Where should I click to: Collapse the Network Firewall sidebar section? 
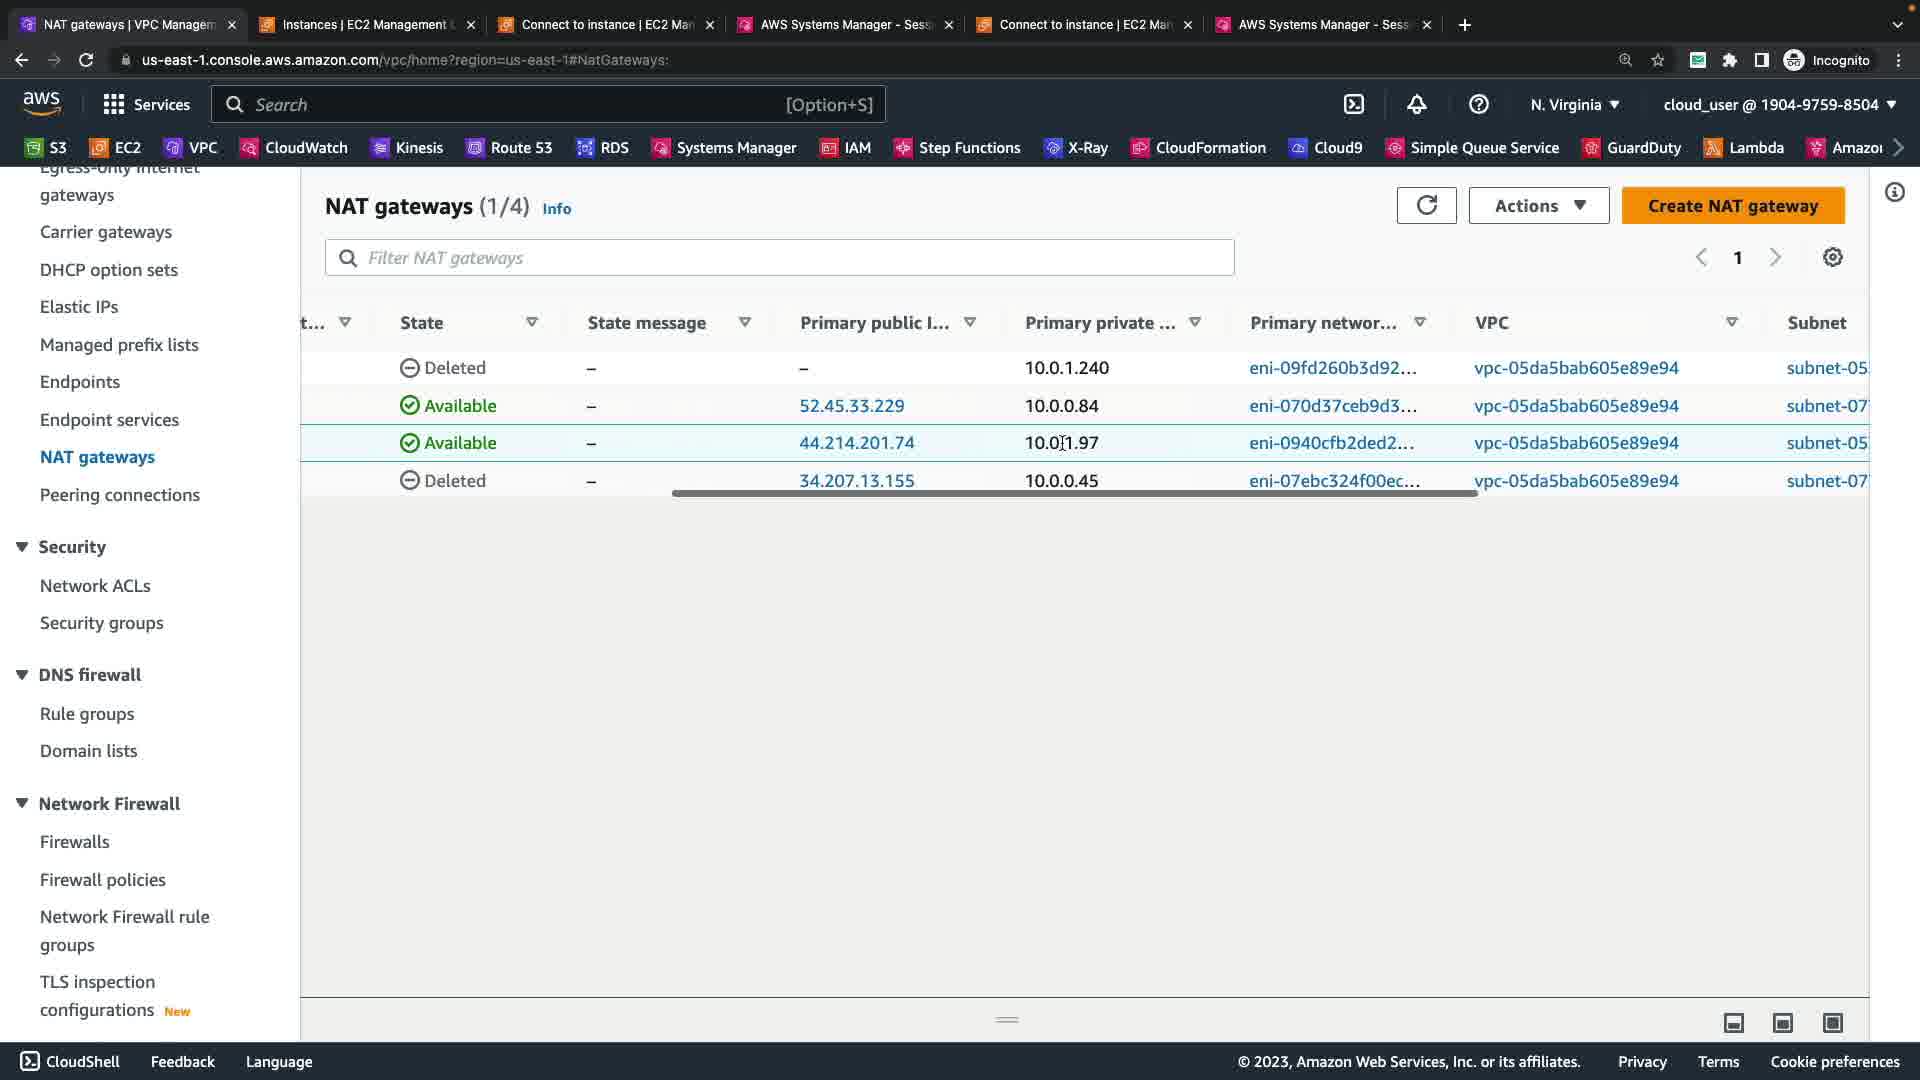pyautogui.click(x=22, y=804)
